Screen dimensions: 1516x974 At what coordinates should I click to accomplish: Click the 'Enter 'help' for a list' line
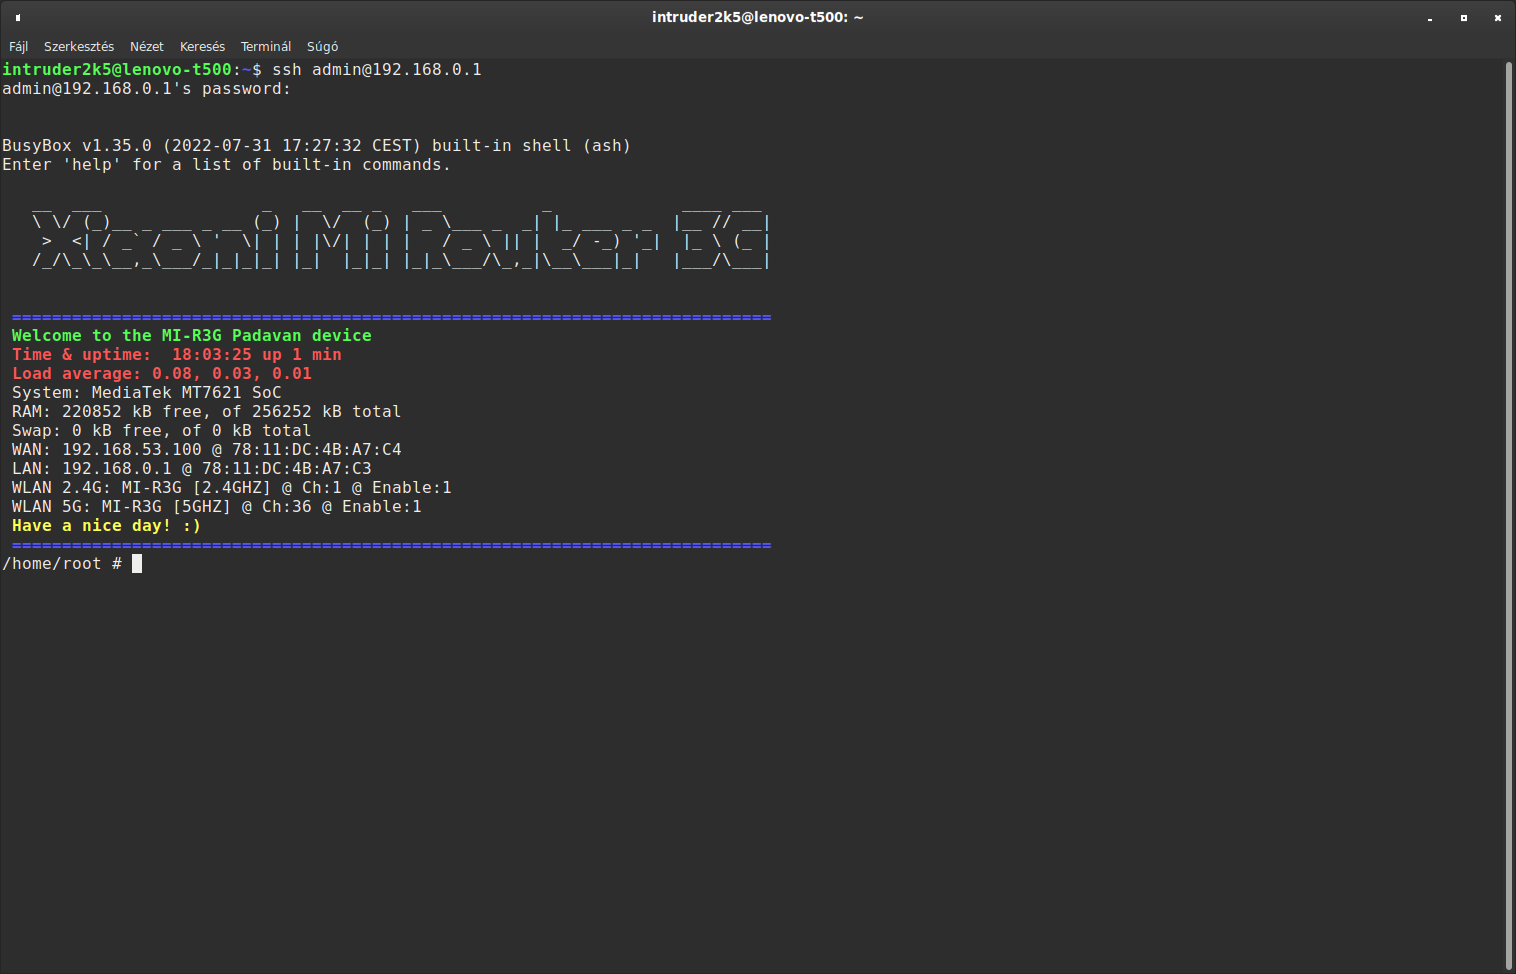226,165
